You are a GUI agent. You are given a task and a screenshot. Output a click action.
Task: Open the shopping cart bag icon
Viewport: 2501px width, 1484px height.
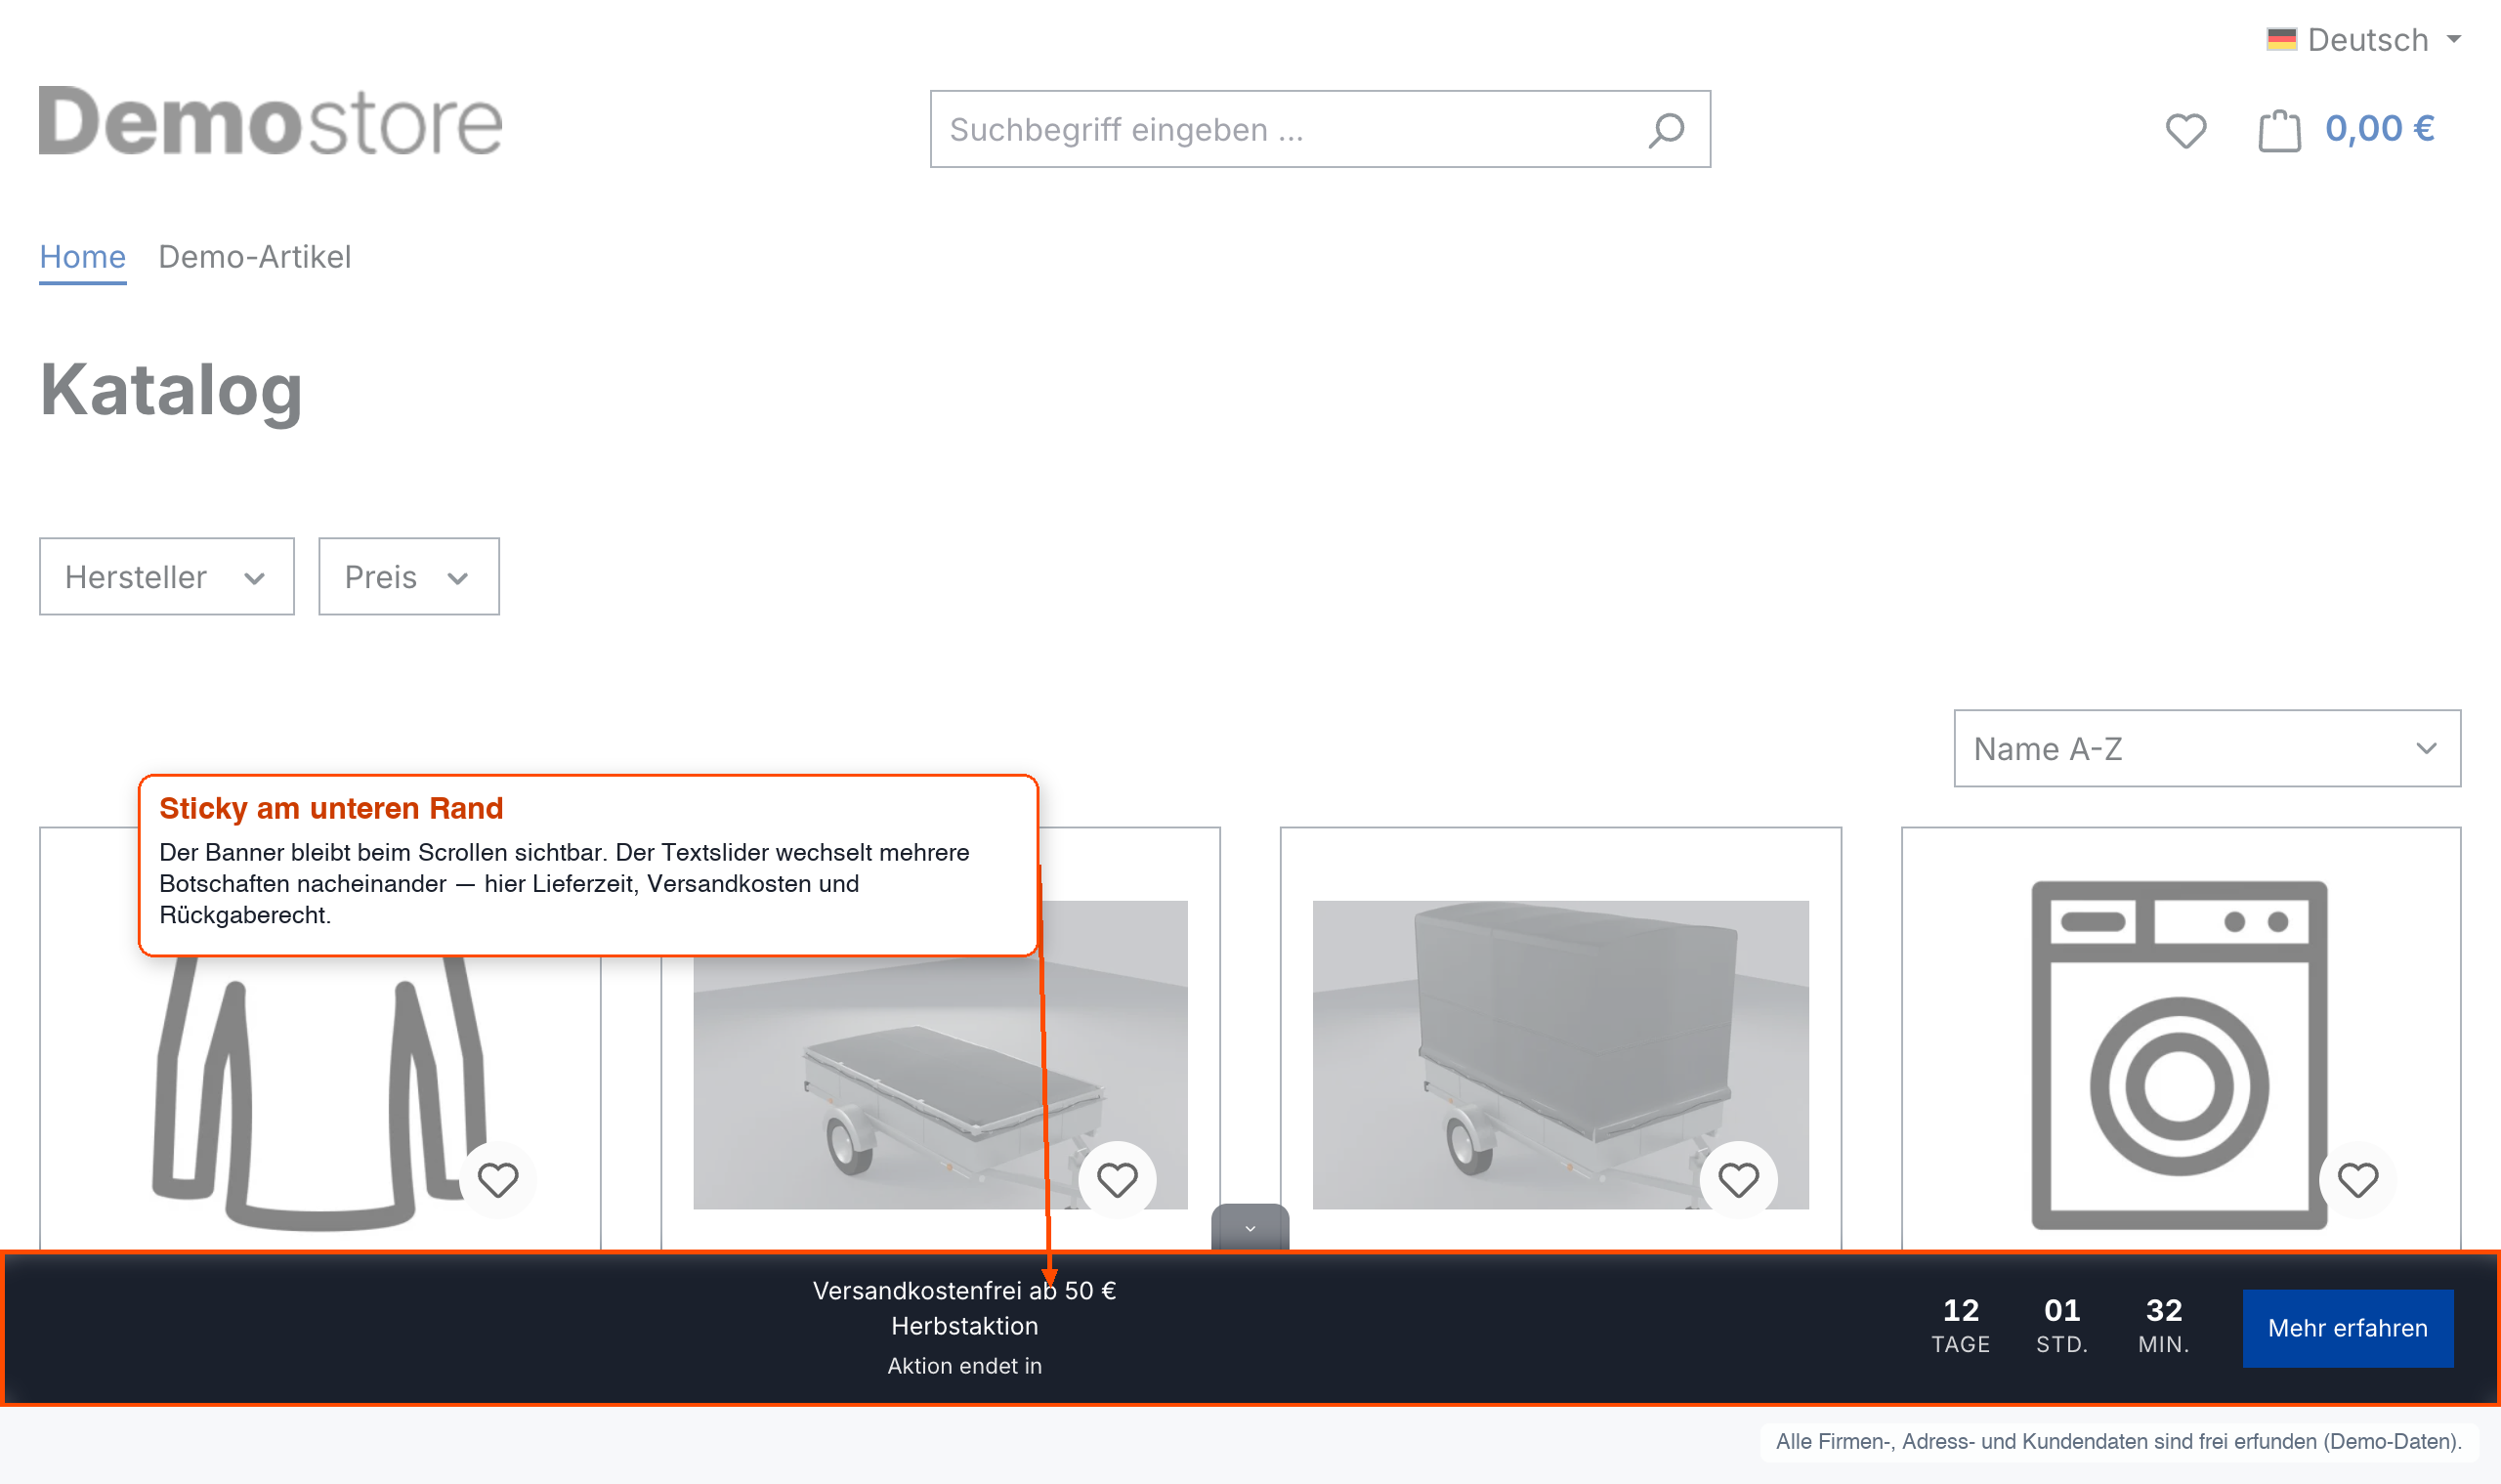pyautogui.click(x=2279, y=130)
